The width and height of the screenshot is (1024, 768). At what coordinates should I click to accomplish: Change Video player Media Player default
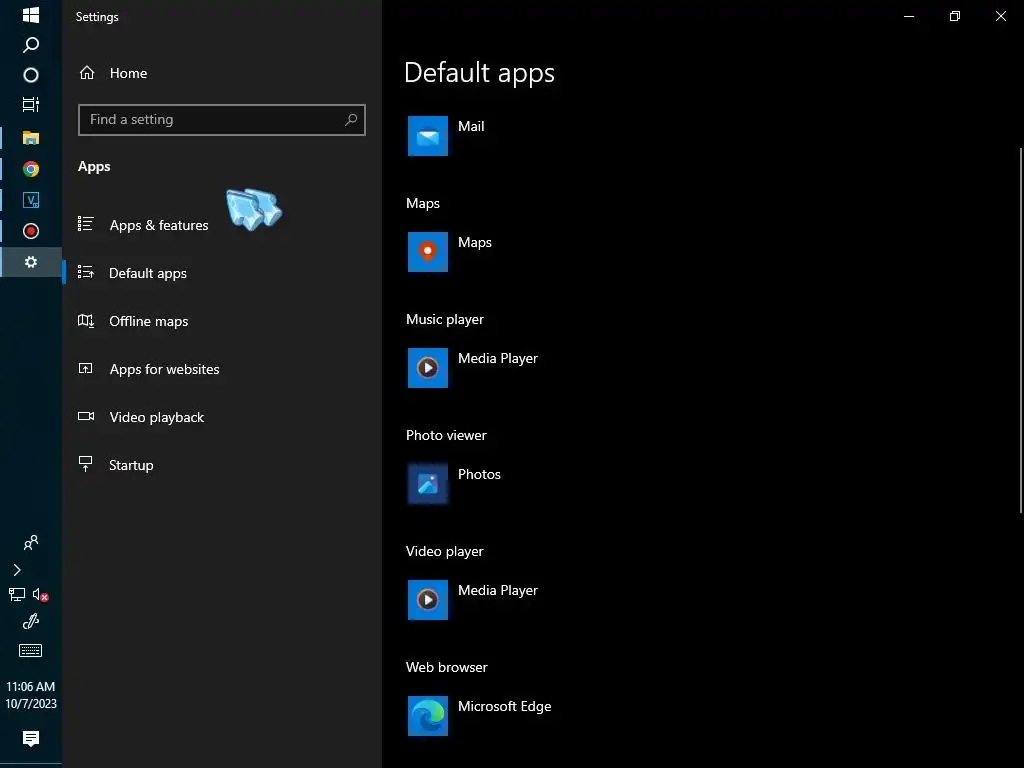(x=498, y=590)
